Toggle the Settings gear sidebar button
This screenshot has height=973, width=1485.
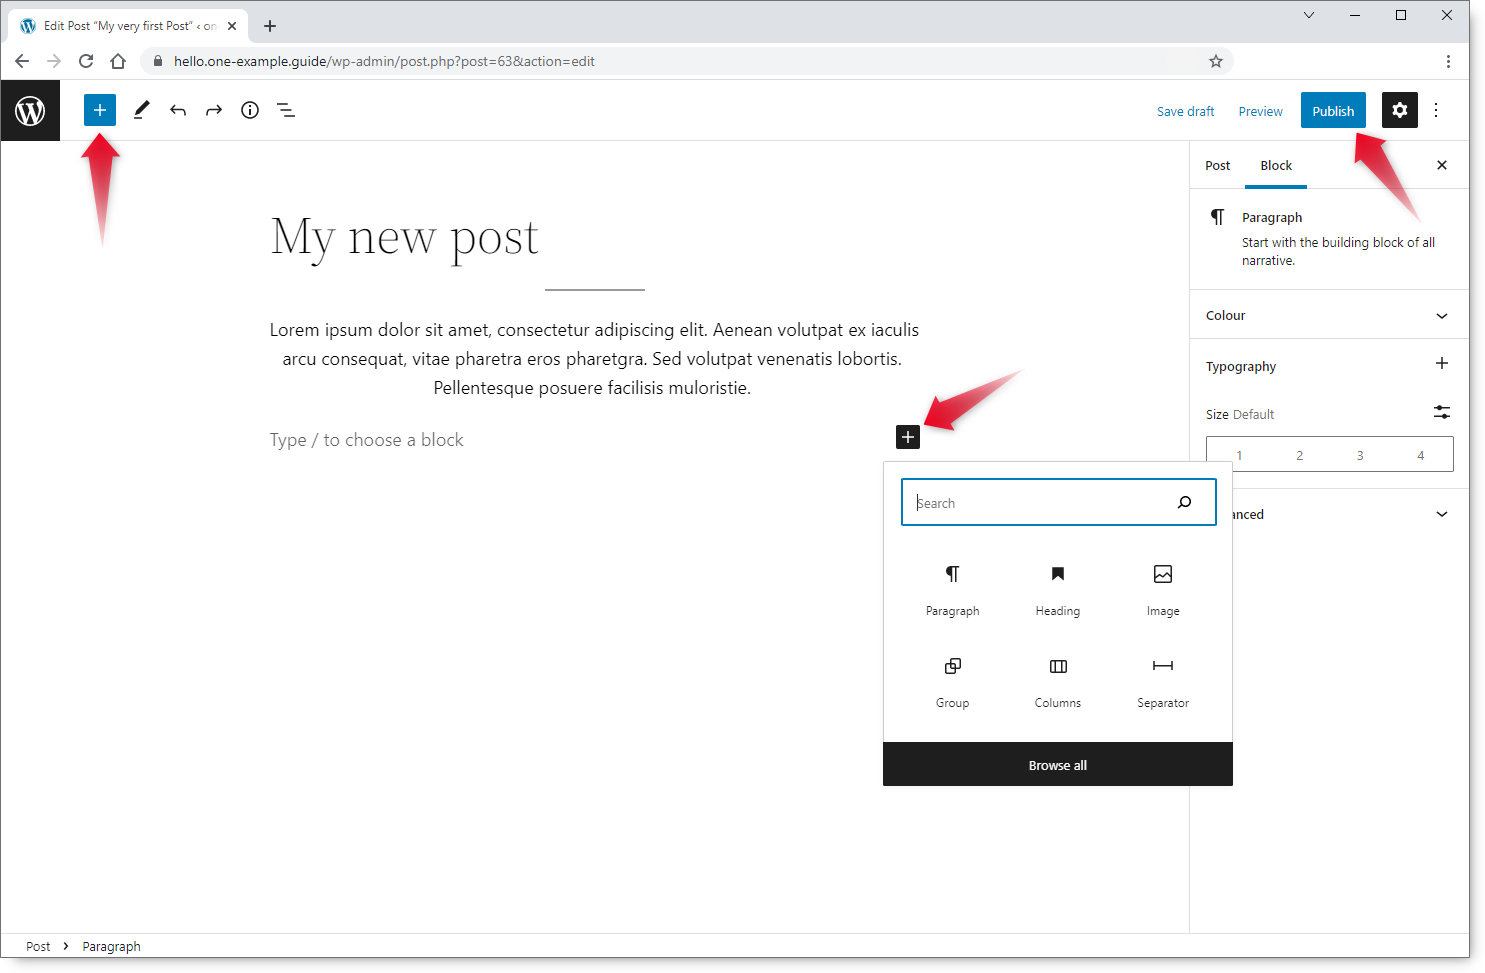tap(1399, 110)
